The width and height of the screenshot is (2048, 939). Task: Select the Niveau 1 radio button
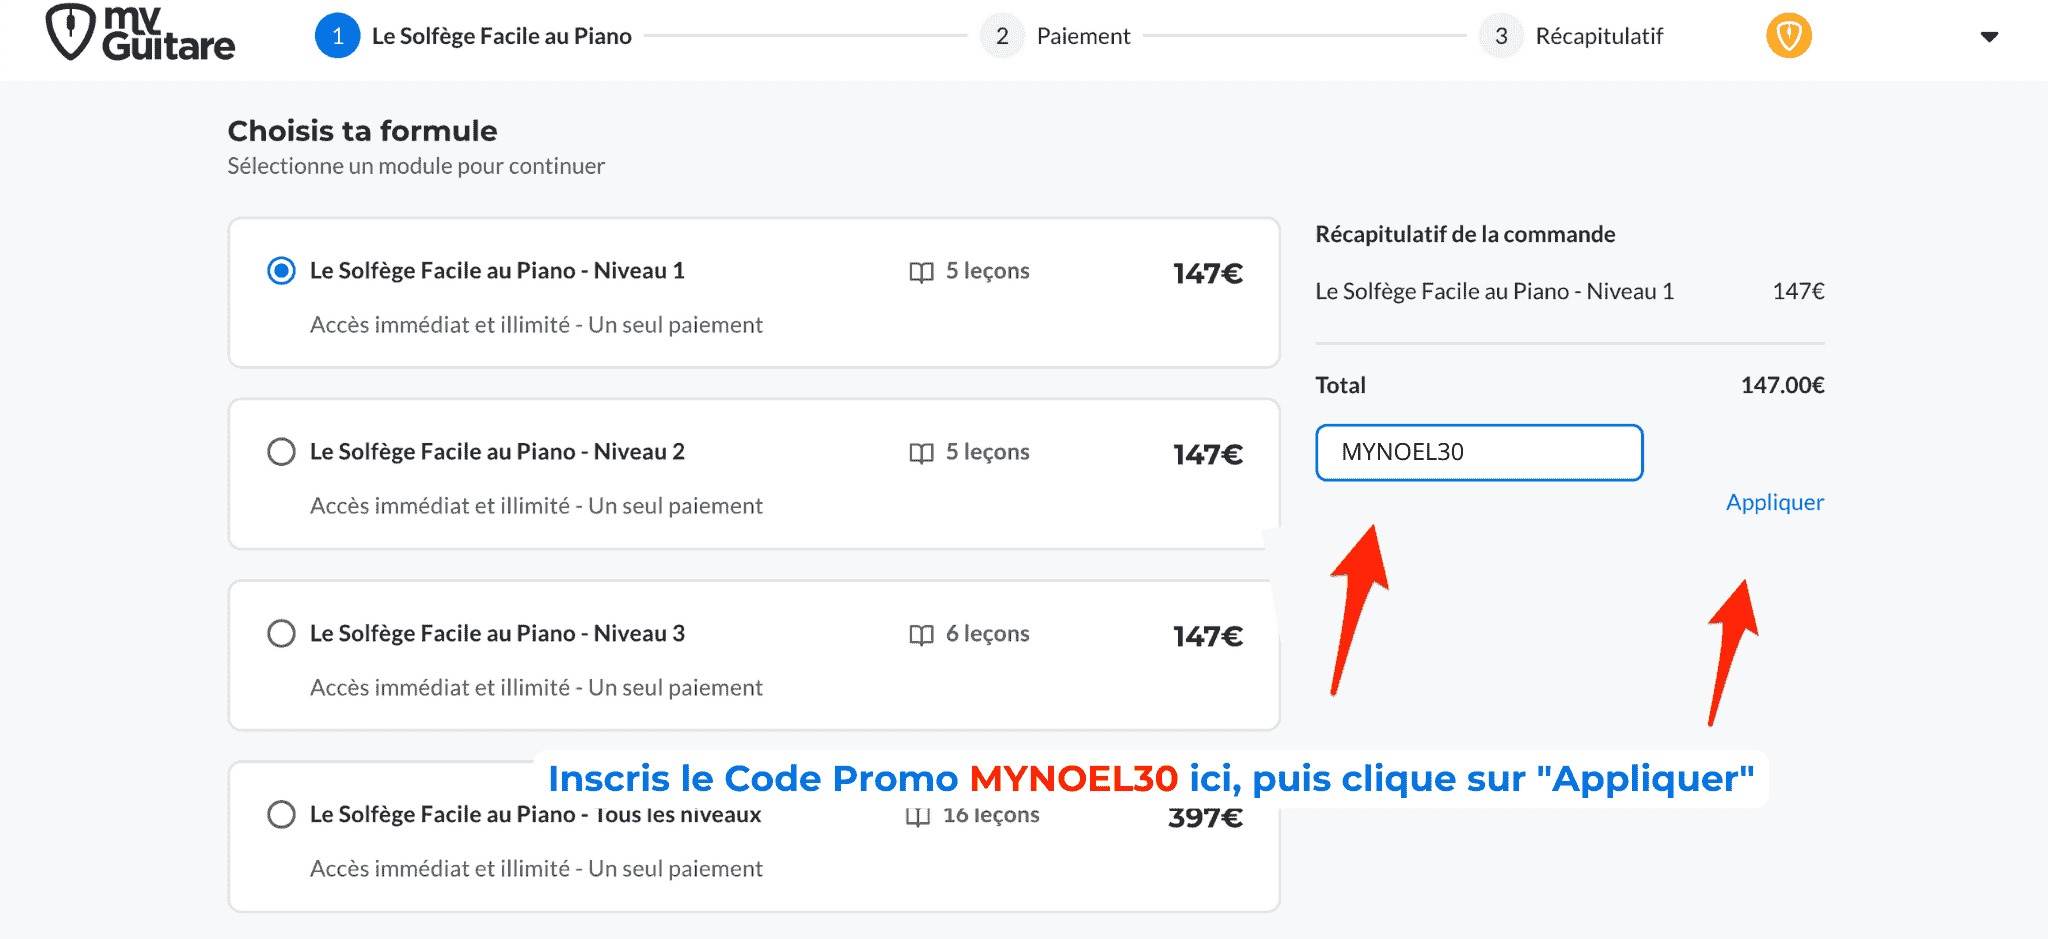(282, 271)
